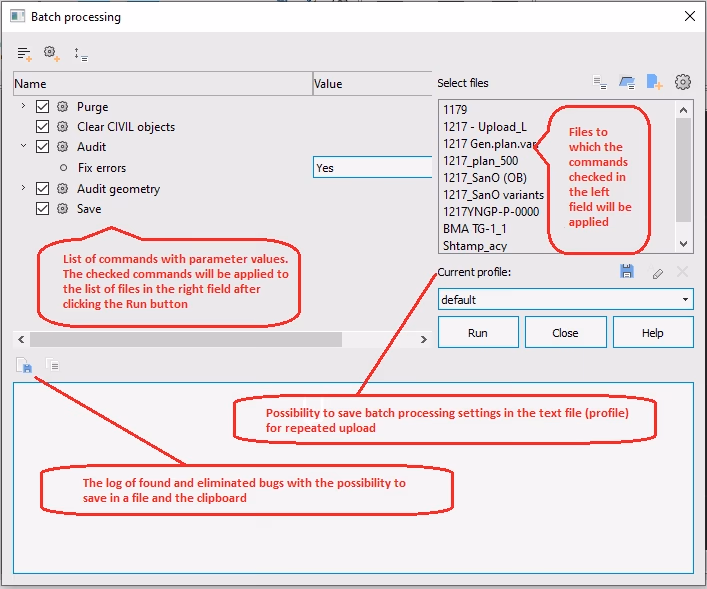Select the Fix errors parameter row
This screenshot has height=589, width=707.
click(102, 168)
